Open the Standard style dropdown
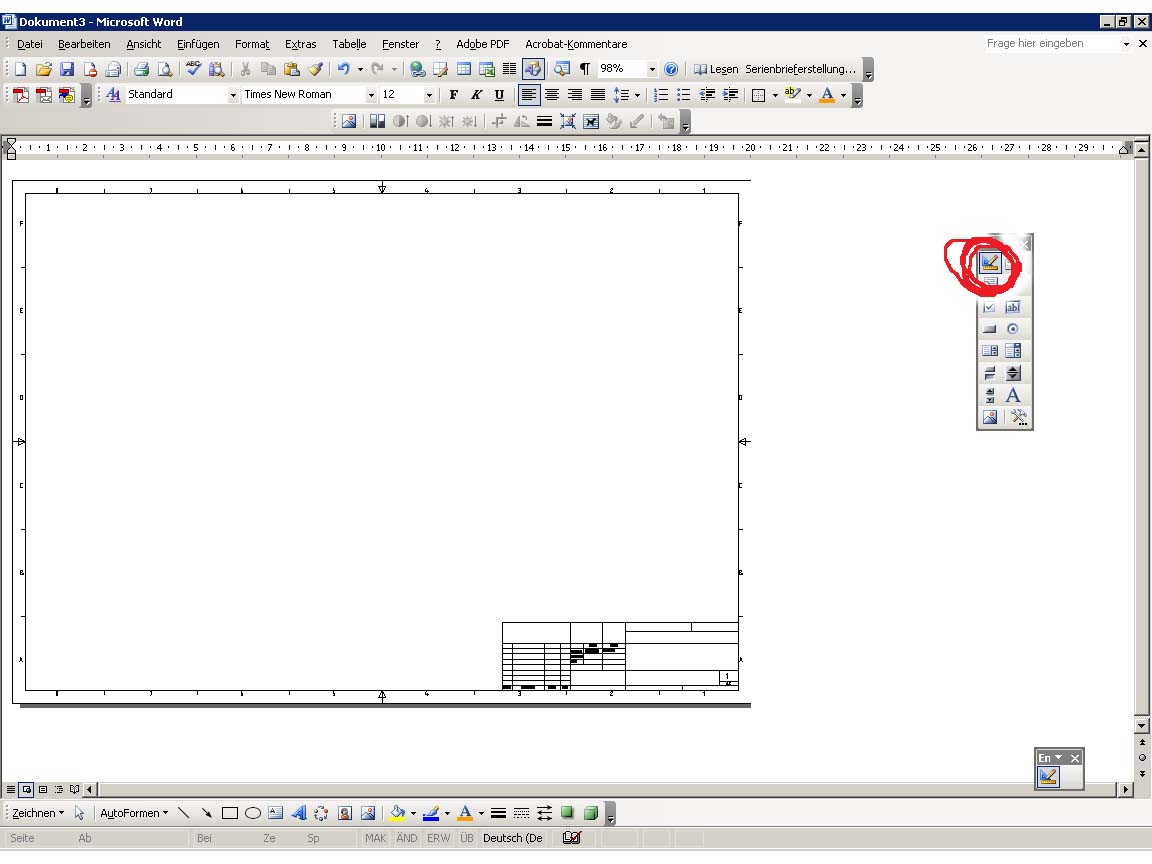Screen dimensions: 1152x864 pos(232,95)
